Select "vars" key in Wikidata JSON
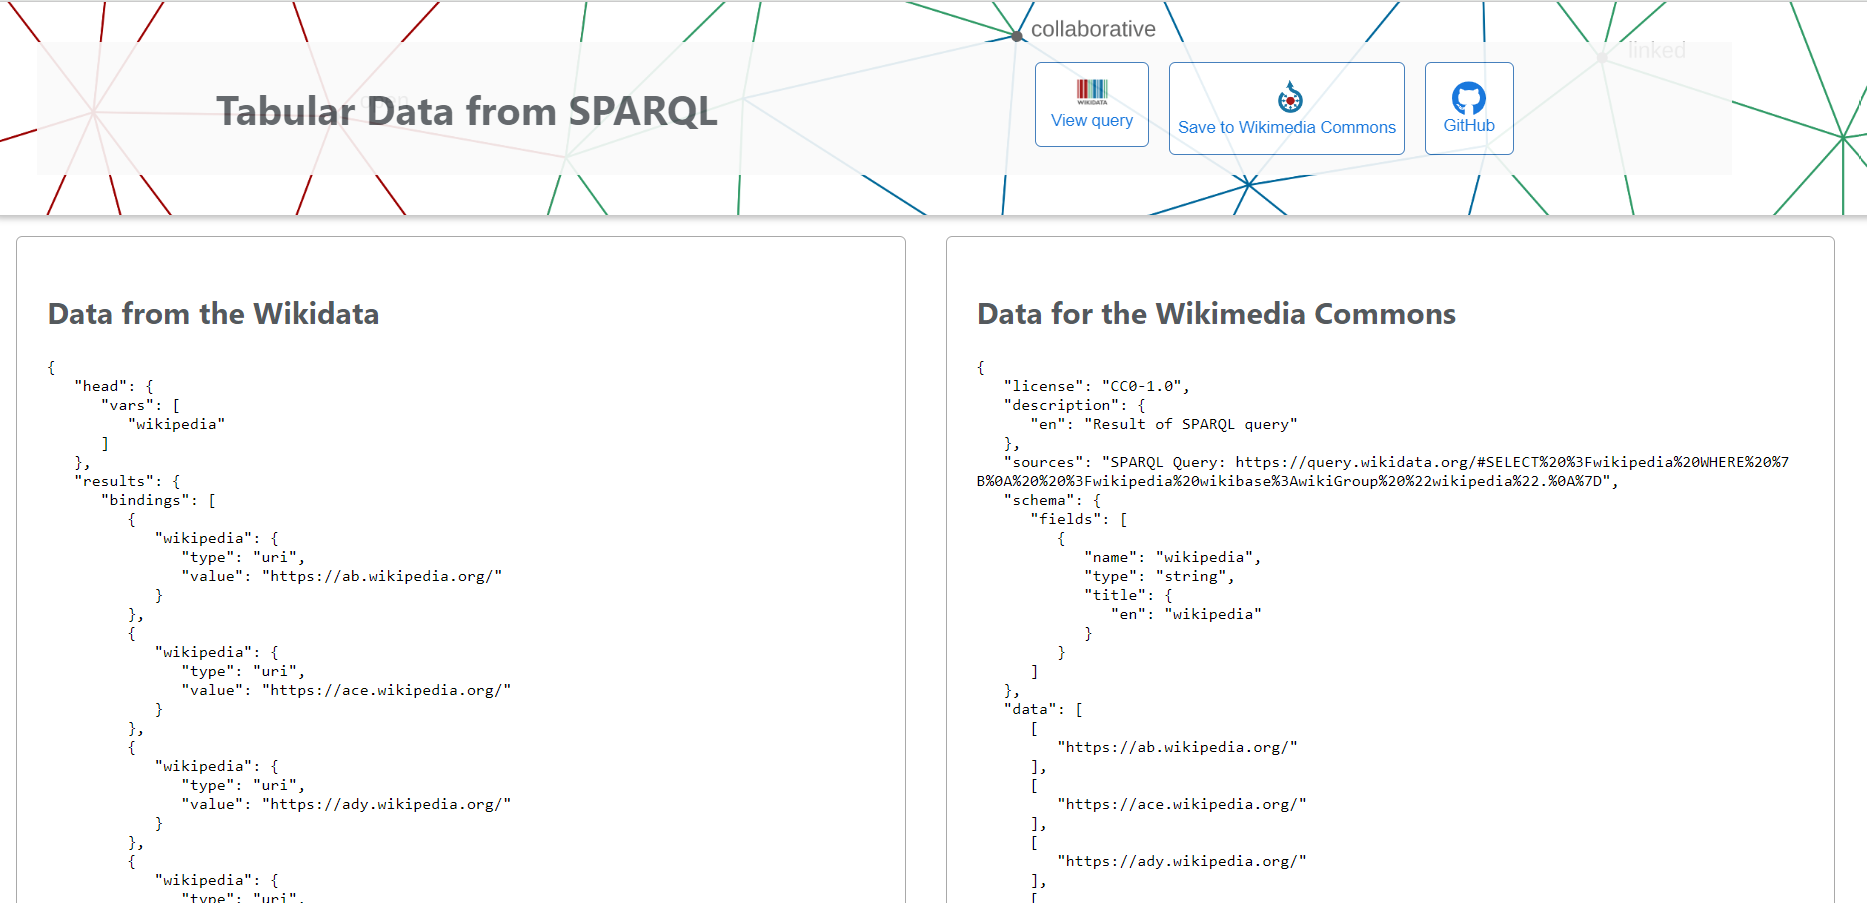 pyautogui.click(x=128, y=405)
